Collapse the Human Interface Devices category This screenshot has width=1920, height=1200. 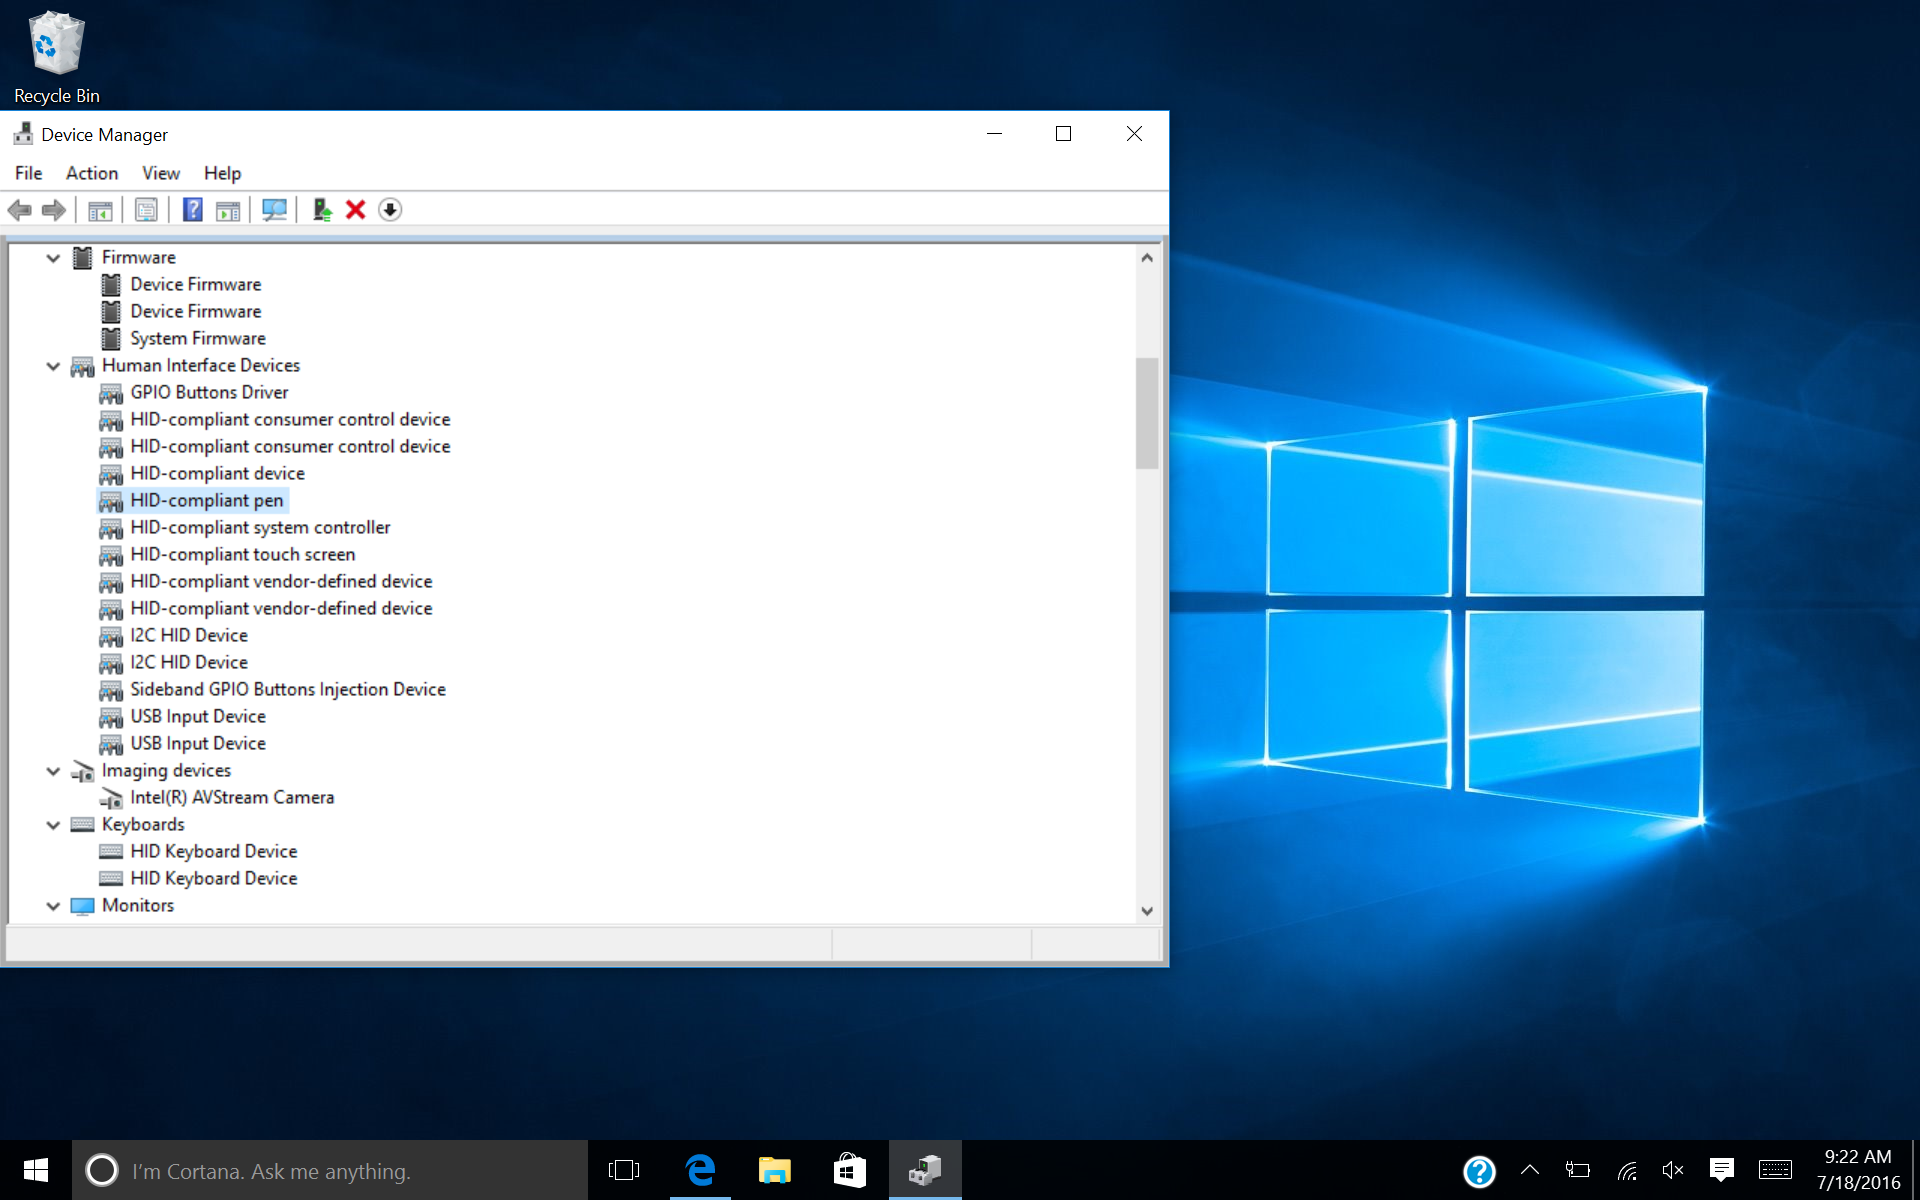(53, 366)
